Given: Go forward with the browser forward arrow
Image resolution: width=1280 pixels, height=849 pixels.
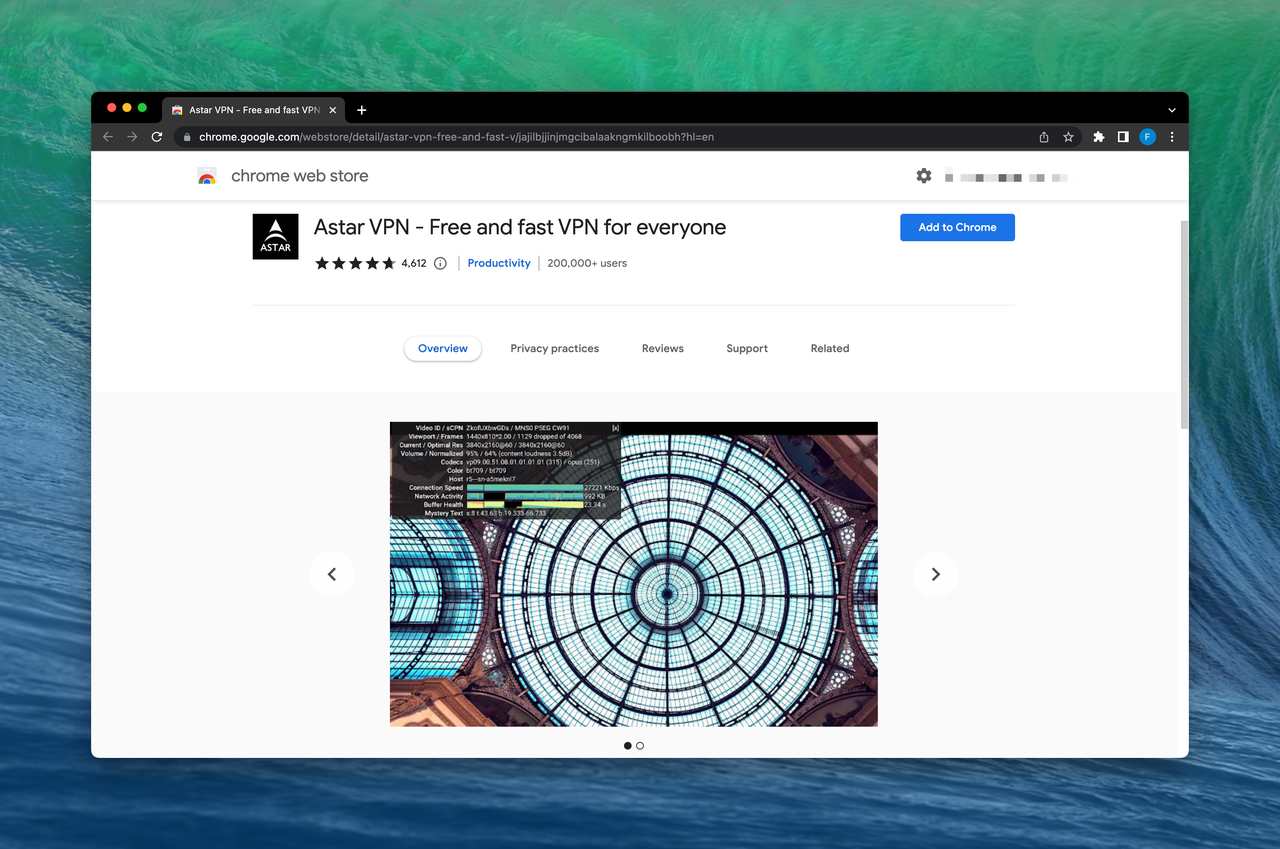Looking at the screenshot, I should [x=132, y=137].
